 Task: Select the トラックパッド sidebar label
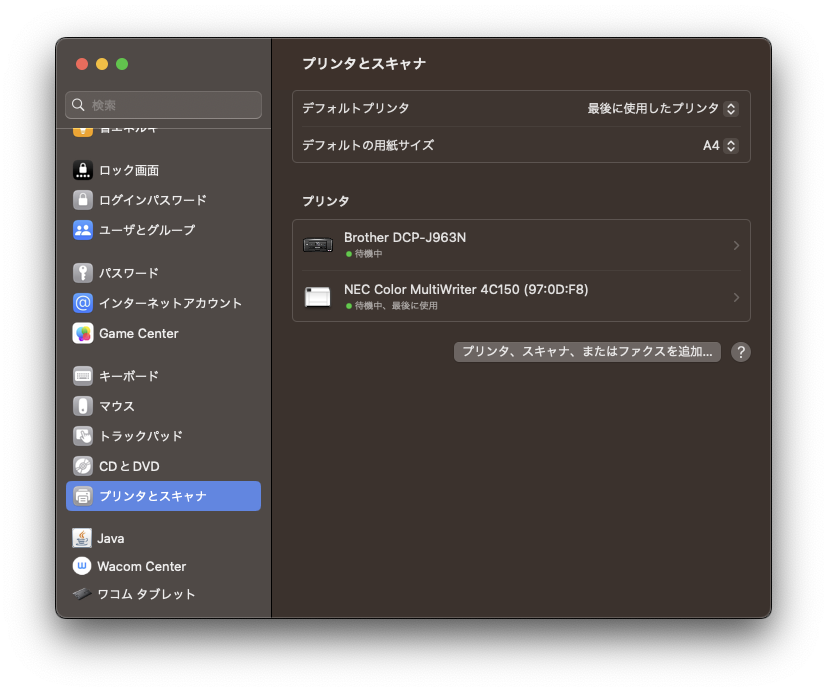coord(141,436)
